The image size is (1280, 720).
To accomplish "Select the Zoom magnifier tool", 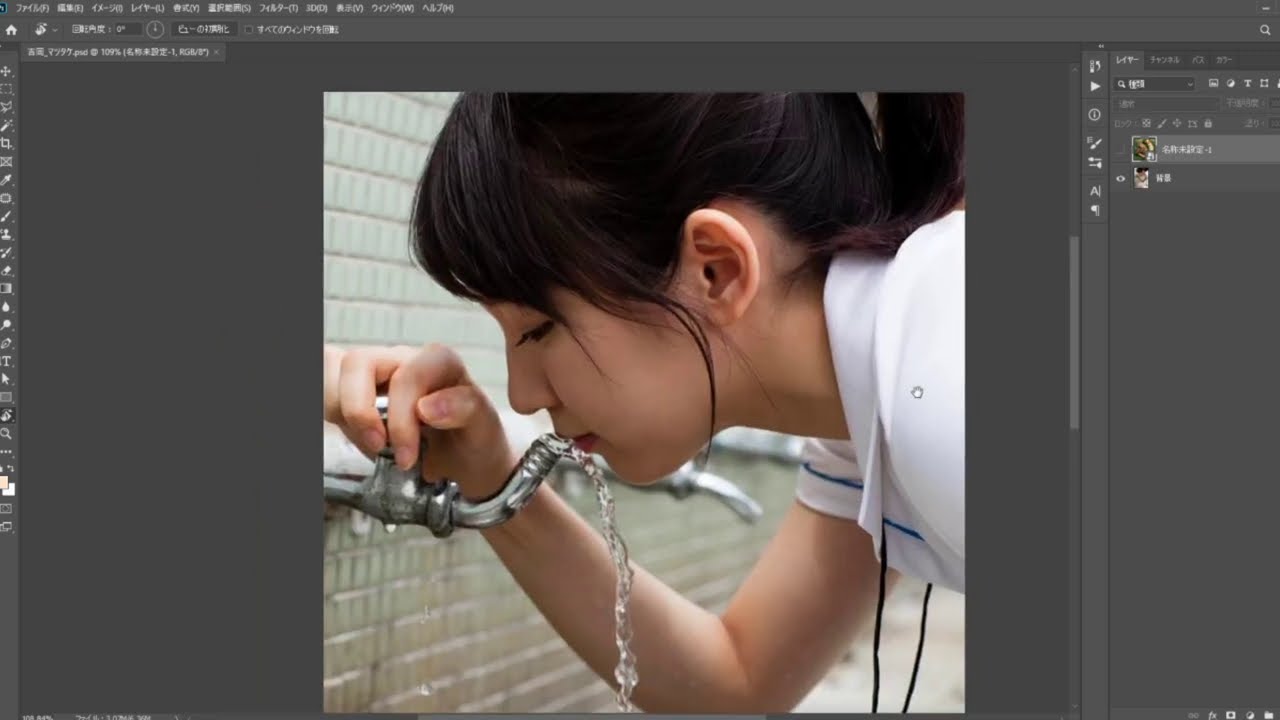I will (x=7, y=433).
